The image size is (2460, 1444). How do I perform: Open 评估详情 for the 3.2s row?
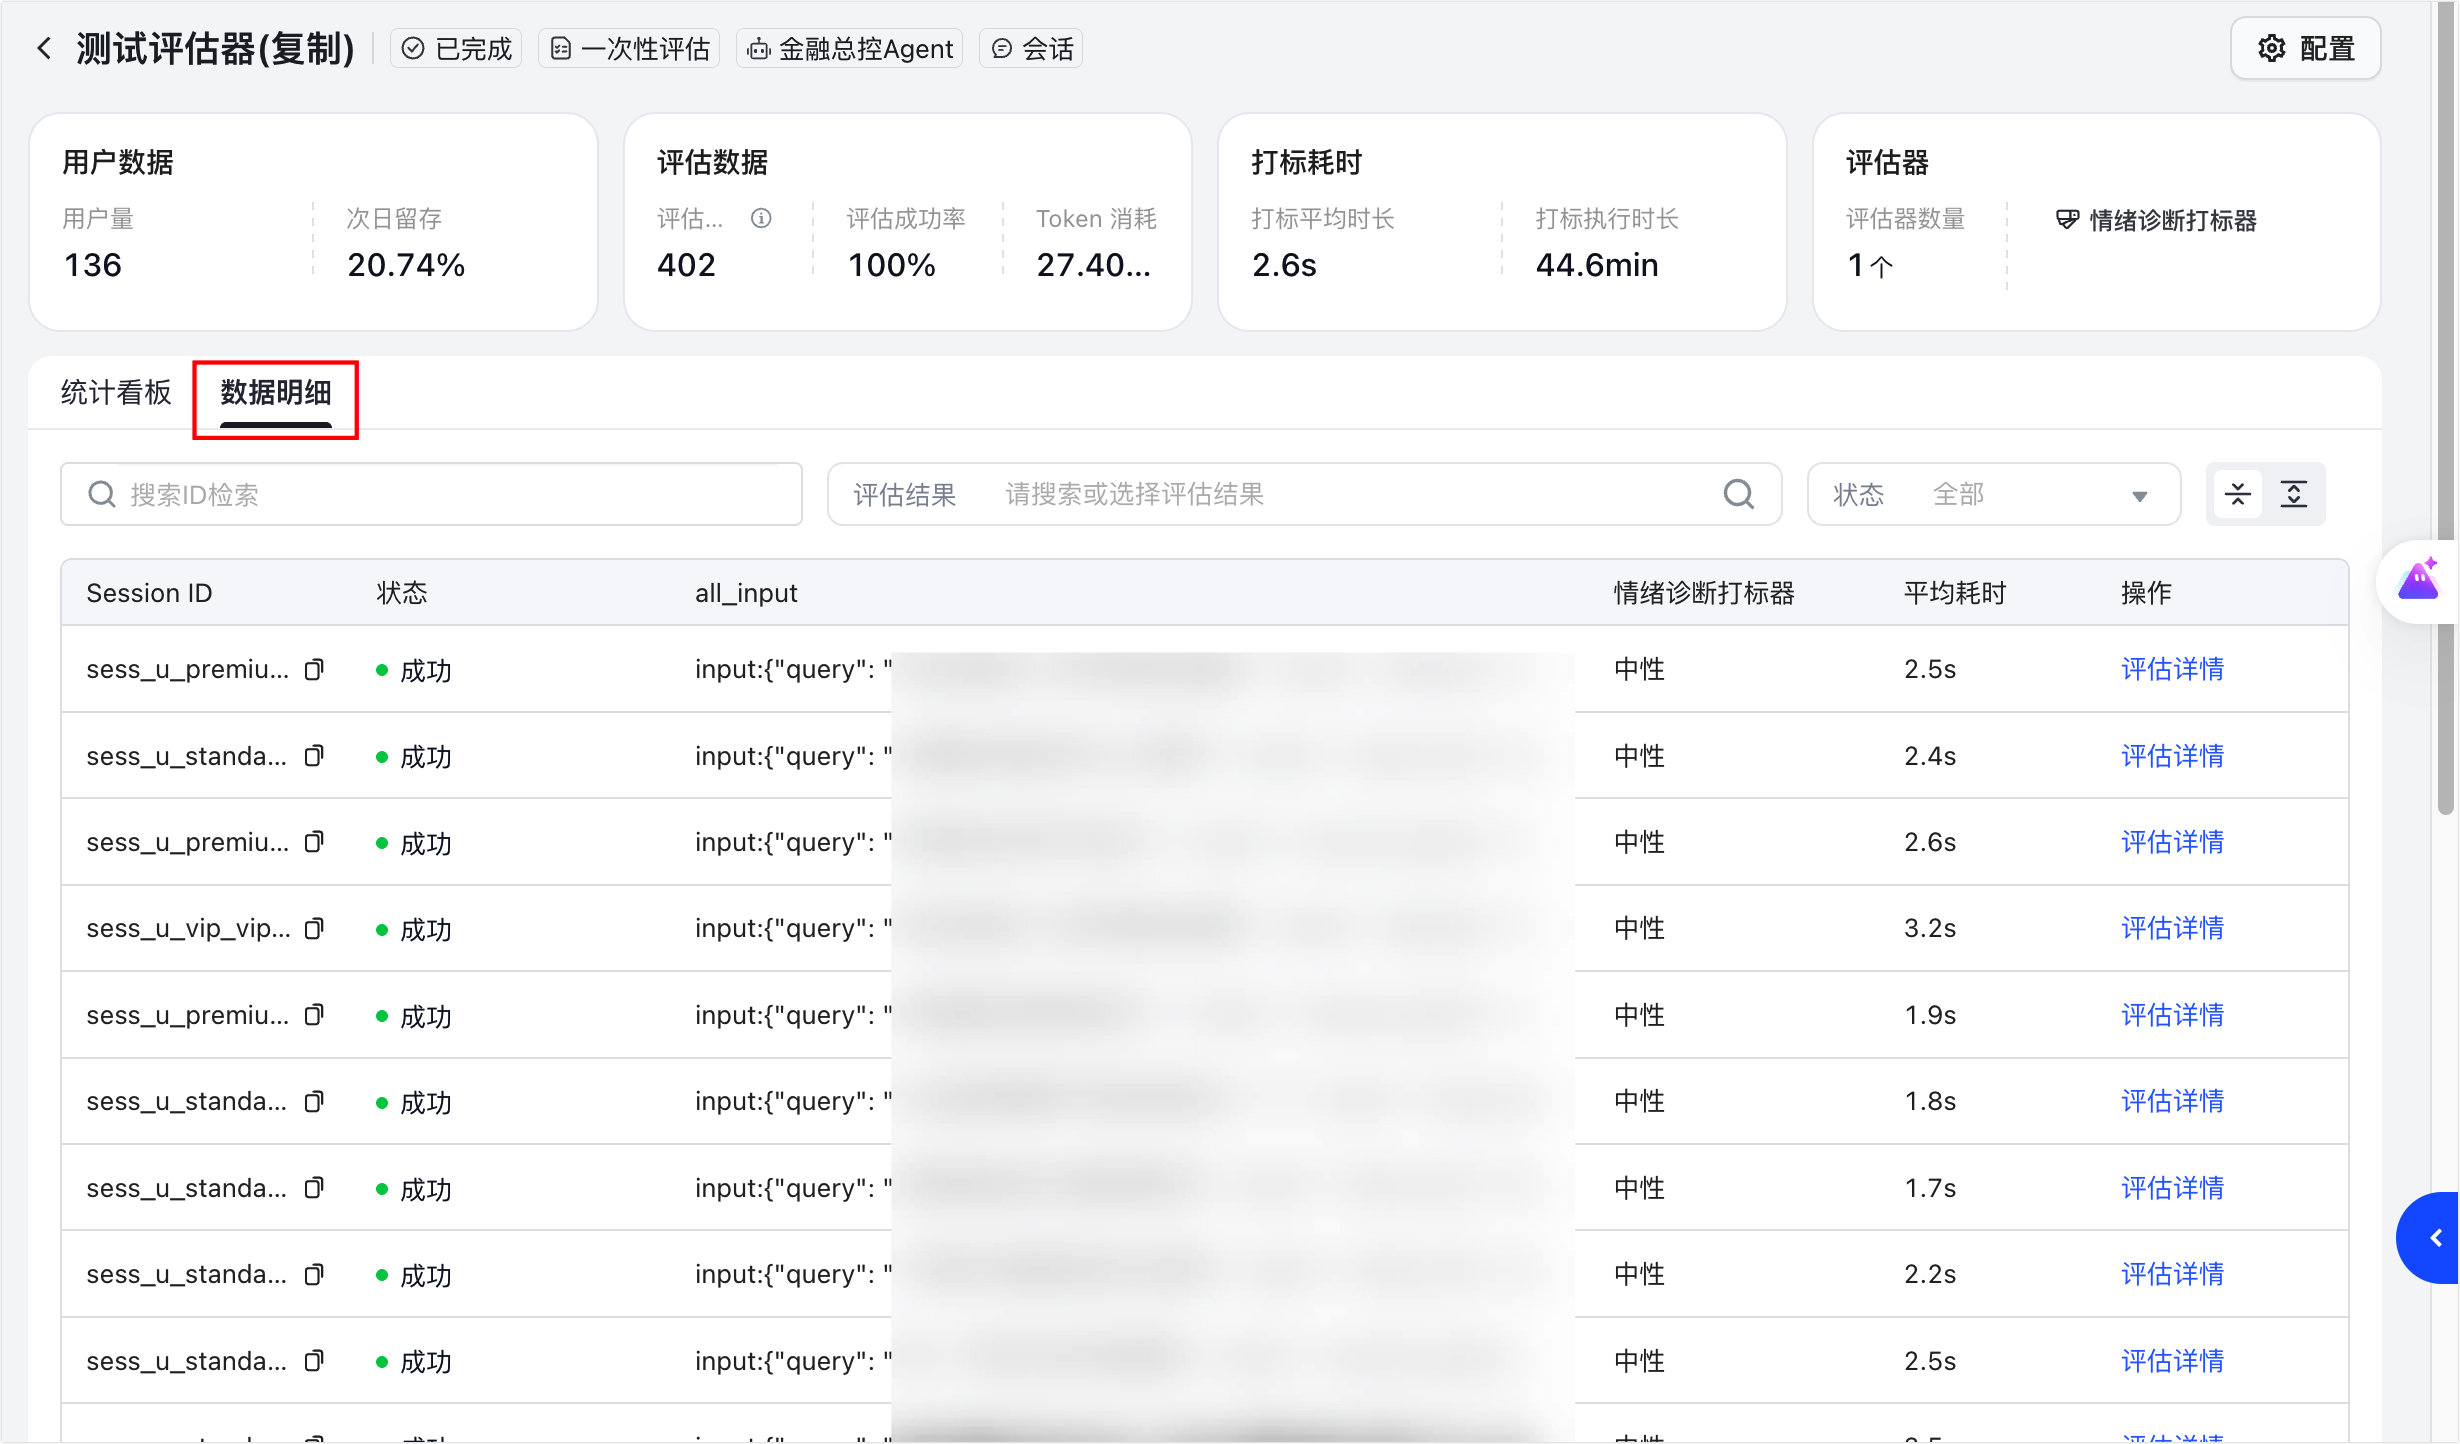pos(2172,928)
